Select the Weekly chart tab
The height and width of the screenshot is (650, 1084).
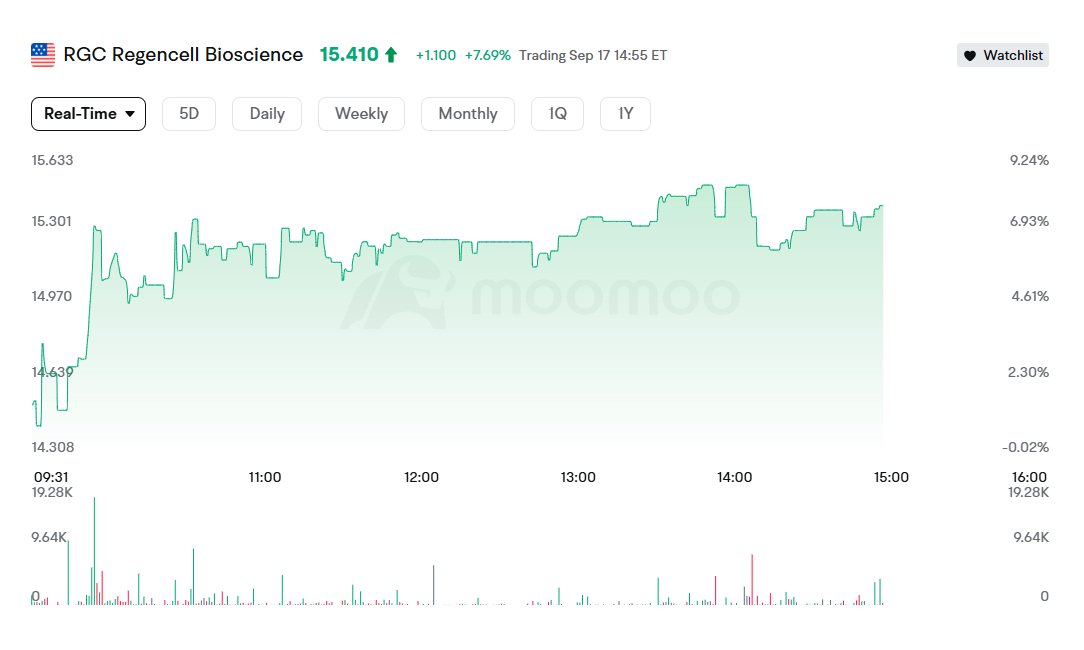pyautogui.click(x=361, y=114)
